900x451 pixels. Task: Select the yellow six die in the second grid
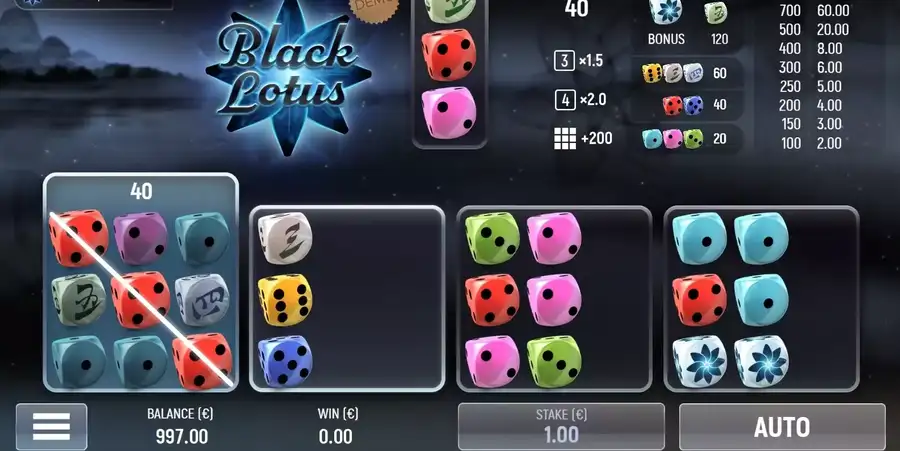(x=285, y=300)
